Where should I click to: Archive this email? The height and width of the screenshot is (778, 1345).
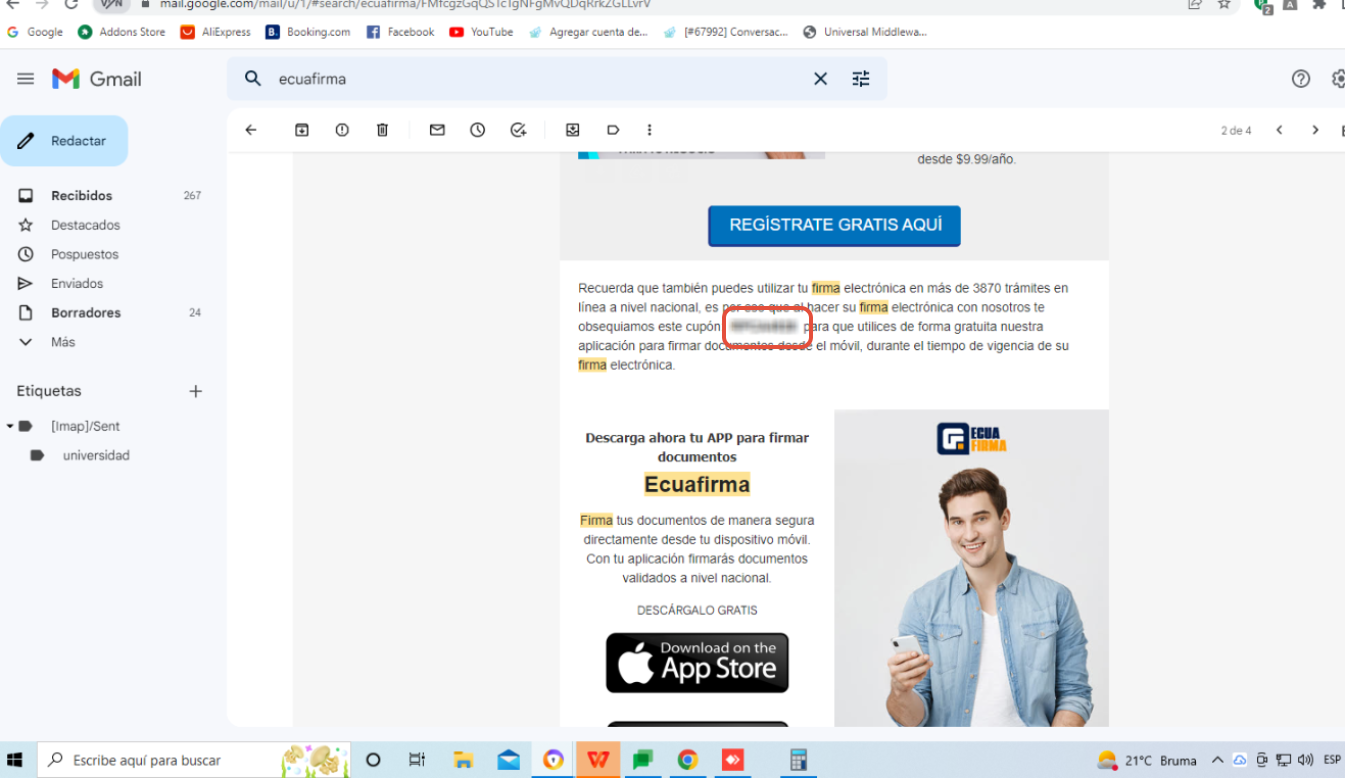coord(302,130)
